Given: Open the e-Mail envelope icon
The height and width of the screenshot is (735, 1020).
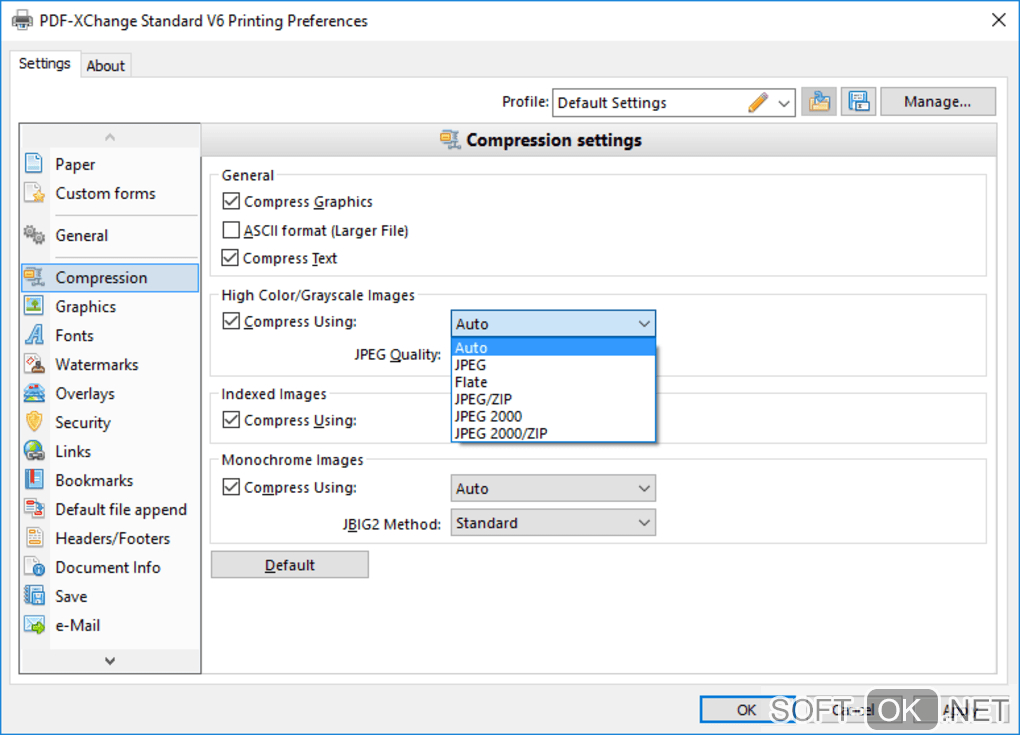Looking at the screenshot, I should 34,624.
